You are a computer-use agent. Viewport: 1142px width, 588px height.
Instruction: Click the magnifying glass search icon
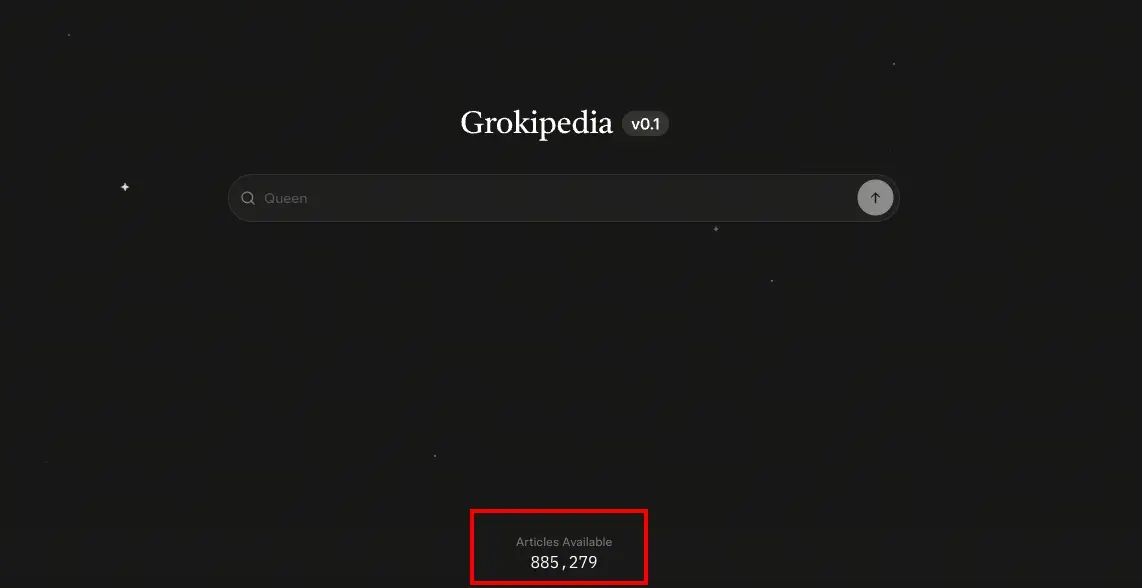(x=248, y=198)
